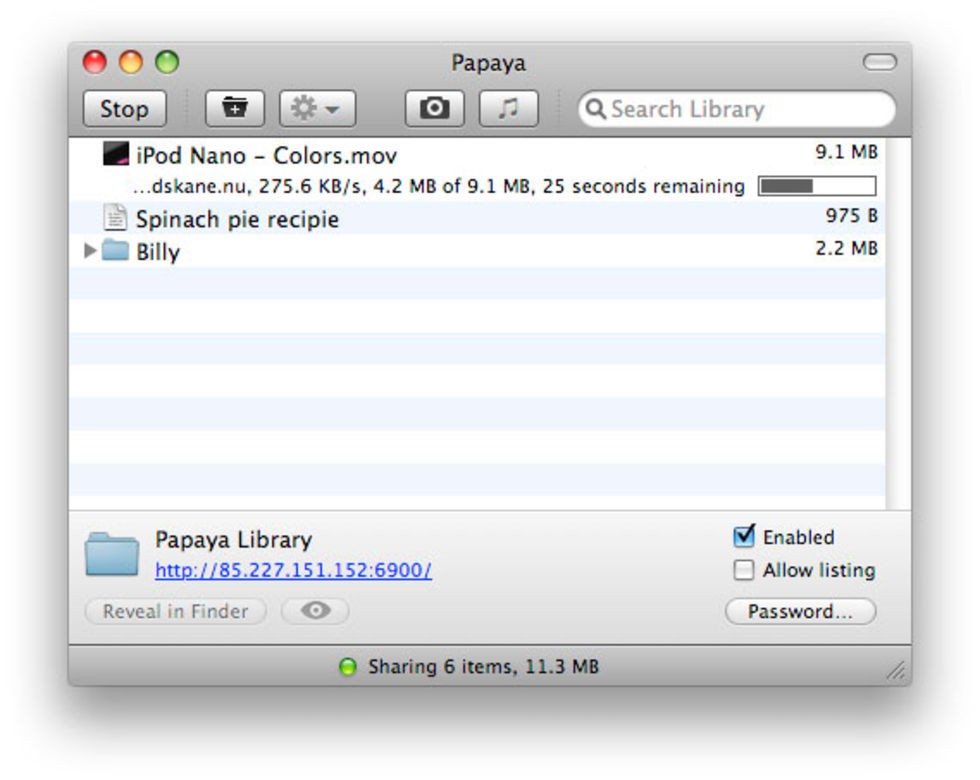Image resolution: width=980 pixels, height=780 pixels.
Task: Open the Password… dialog button
Action: (800, 611)
